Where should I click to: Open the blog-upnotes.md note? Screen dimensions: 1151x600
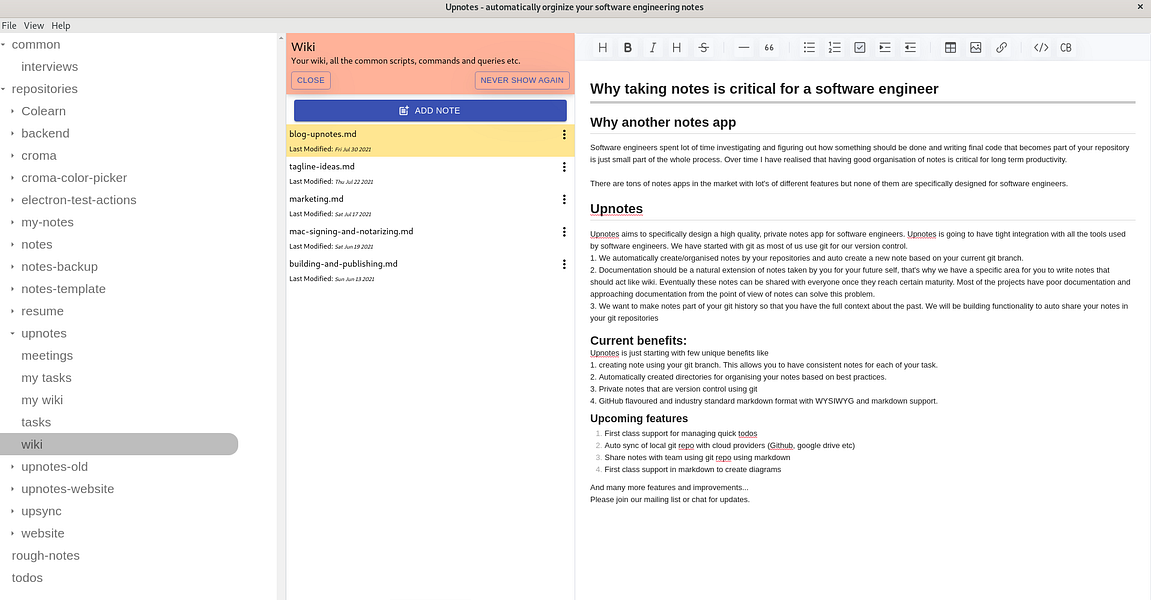430,140
